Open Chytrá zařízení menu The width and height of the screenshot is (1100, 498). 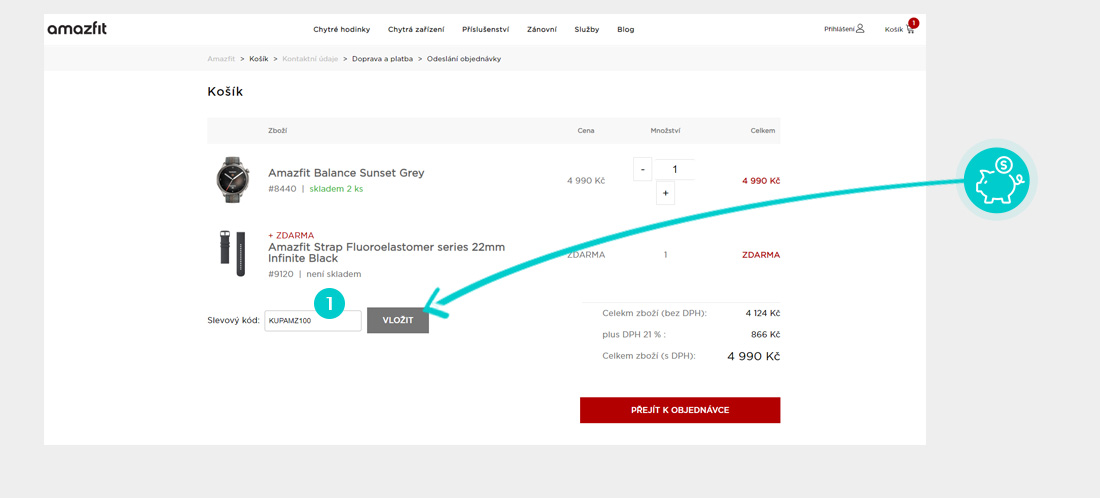click(x=416, y=30)
